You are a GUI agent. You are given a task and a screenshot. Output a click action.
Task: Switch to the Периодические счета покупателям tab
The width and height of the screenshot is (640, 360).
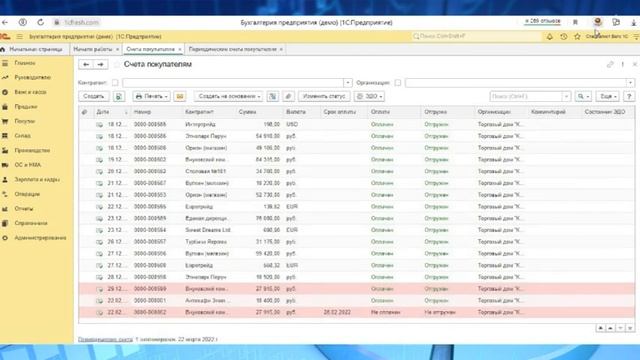pos(233,49)
